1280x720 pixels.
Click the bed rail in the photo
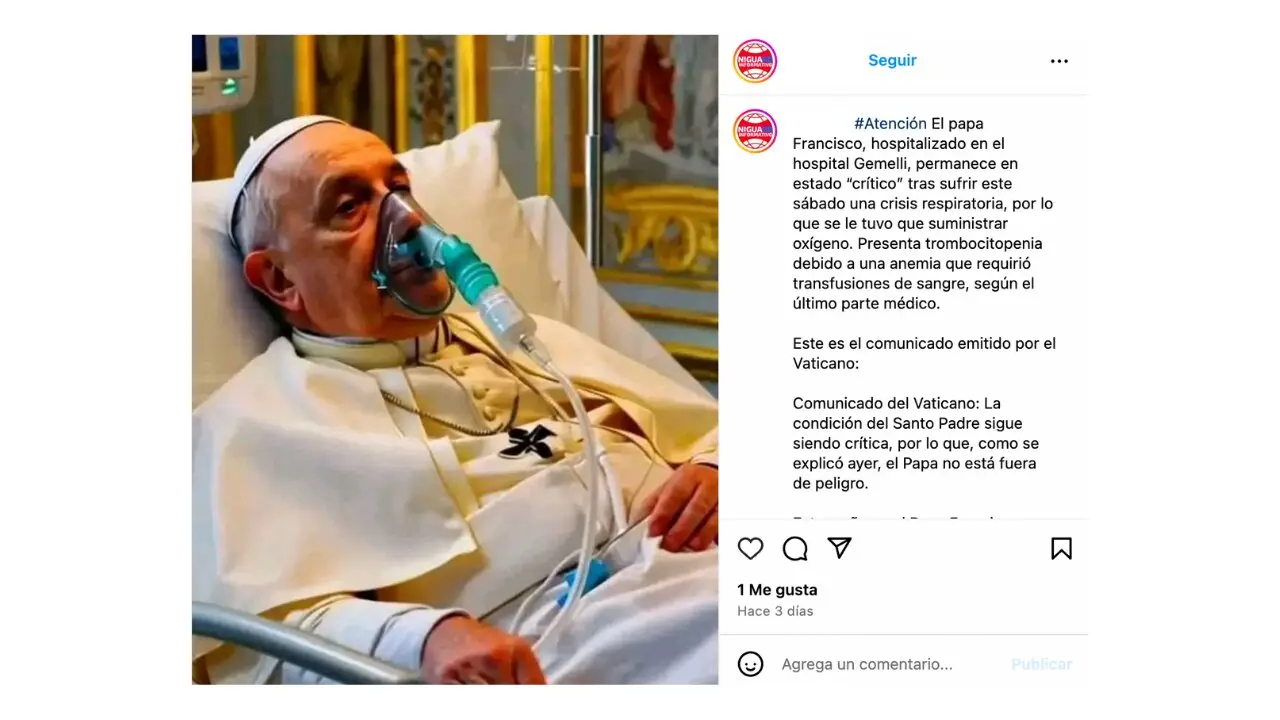coord(300,643)
